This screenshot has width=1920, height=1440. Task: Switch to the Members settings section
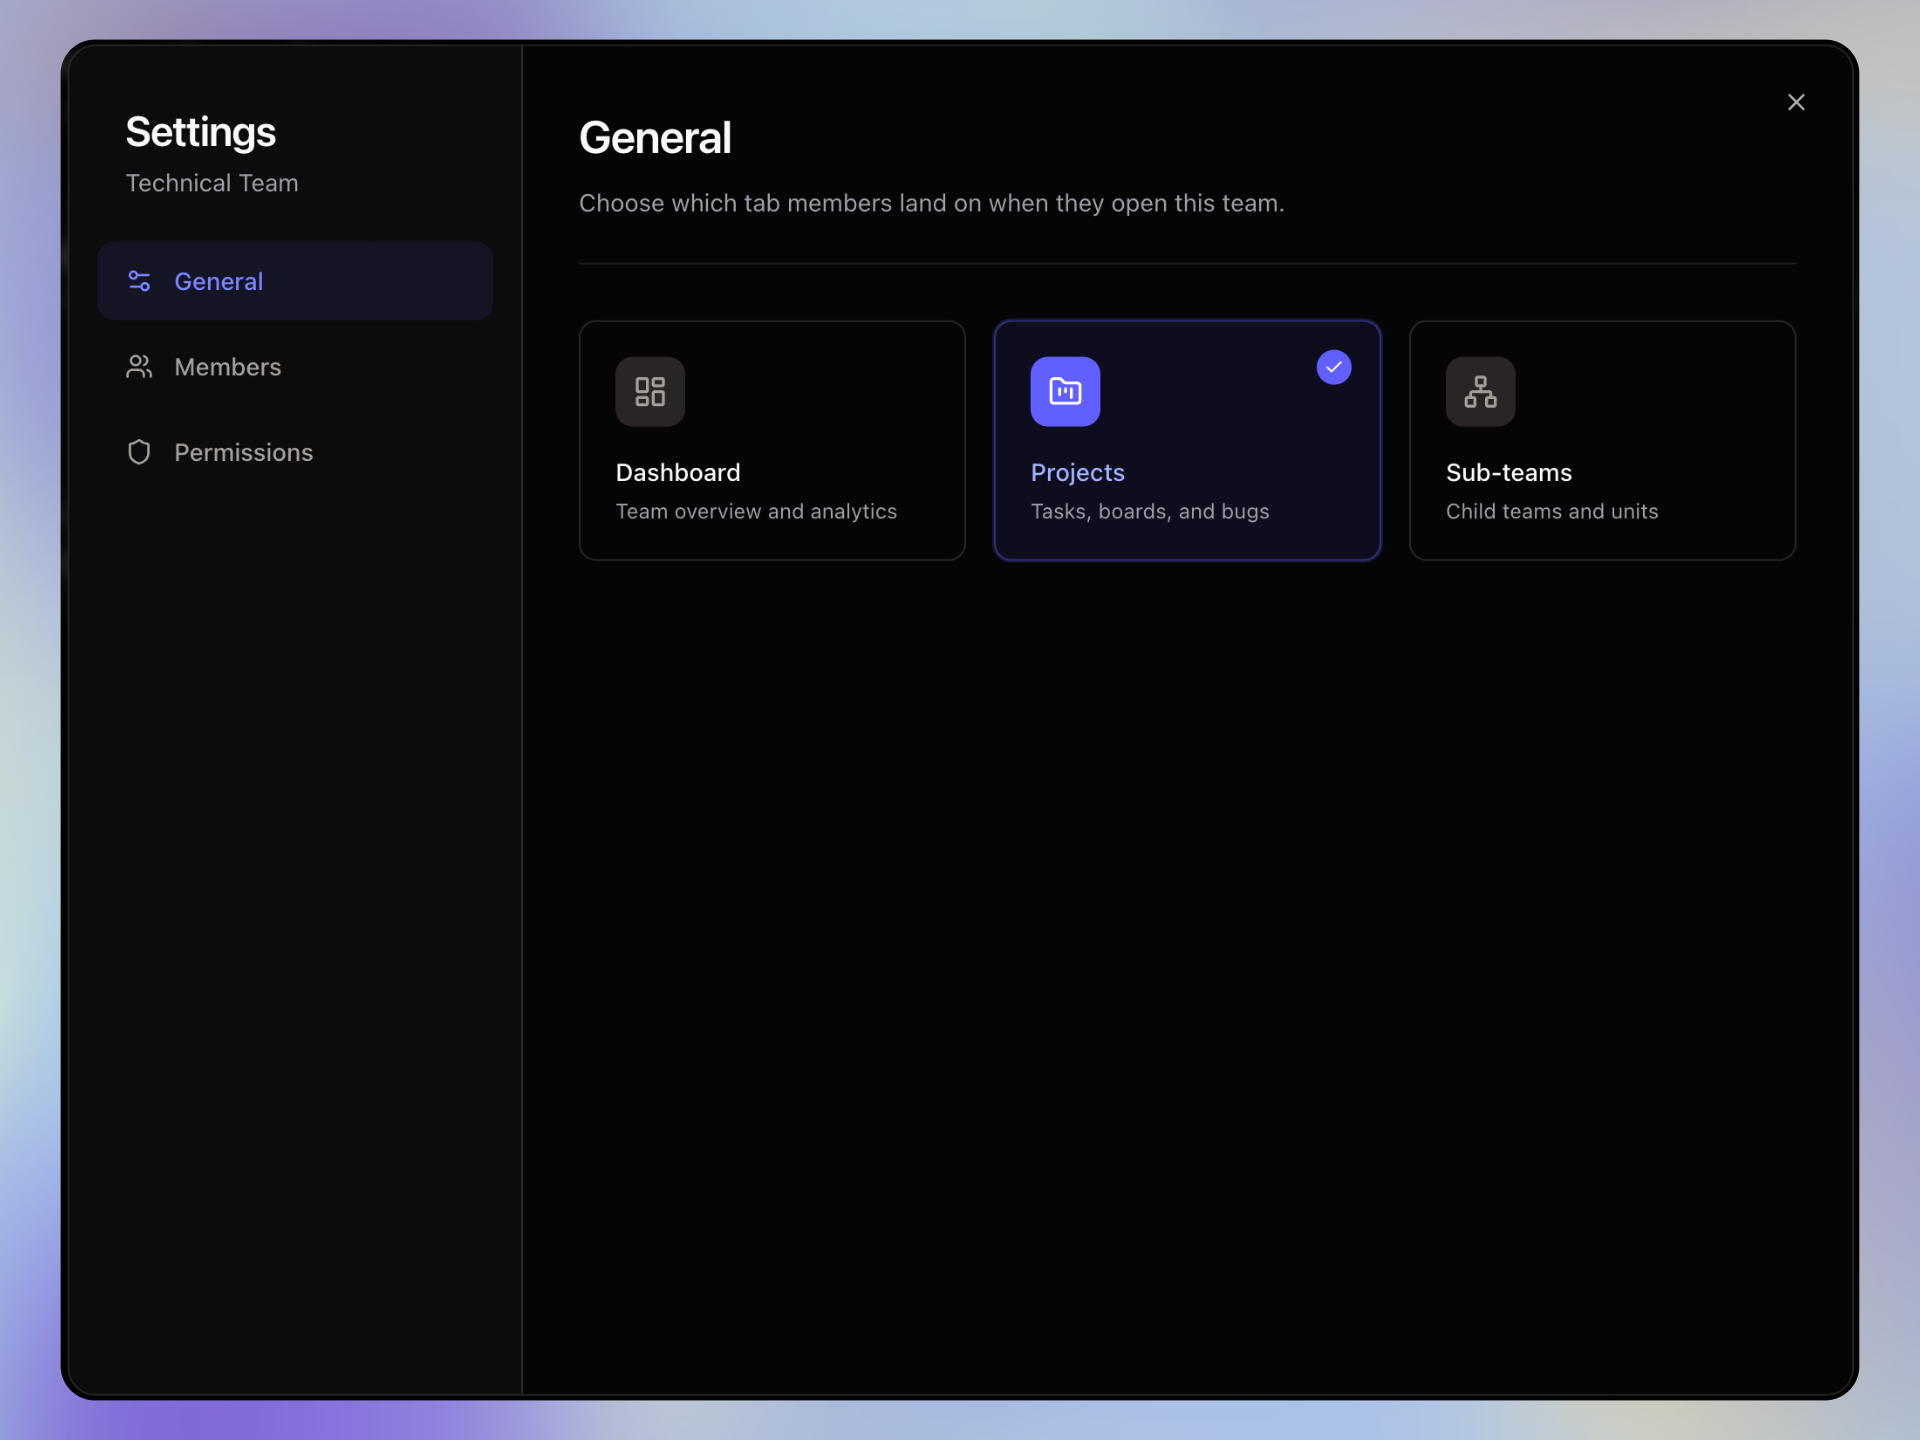pos(295,367)
